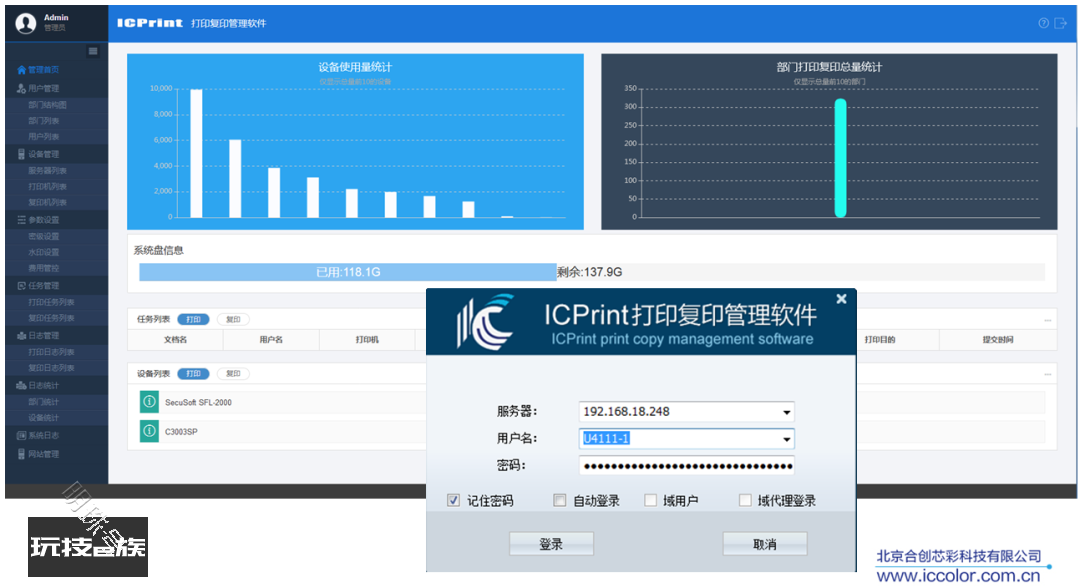
Task: Open 密级设置 in the sidebar
Action: point(43,236)
